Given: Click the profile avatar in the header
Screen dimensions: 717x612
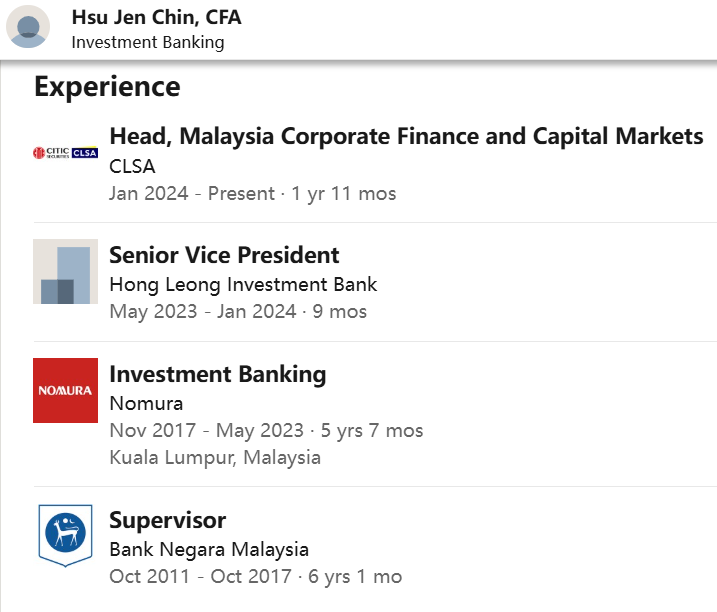Looking at the screenshot, I should point(28,27).
